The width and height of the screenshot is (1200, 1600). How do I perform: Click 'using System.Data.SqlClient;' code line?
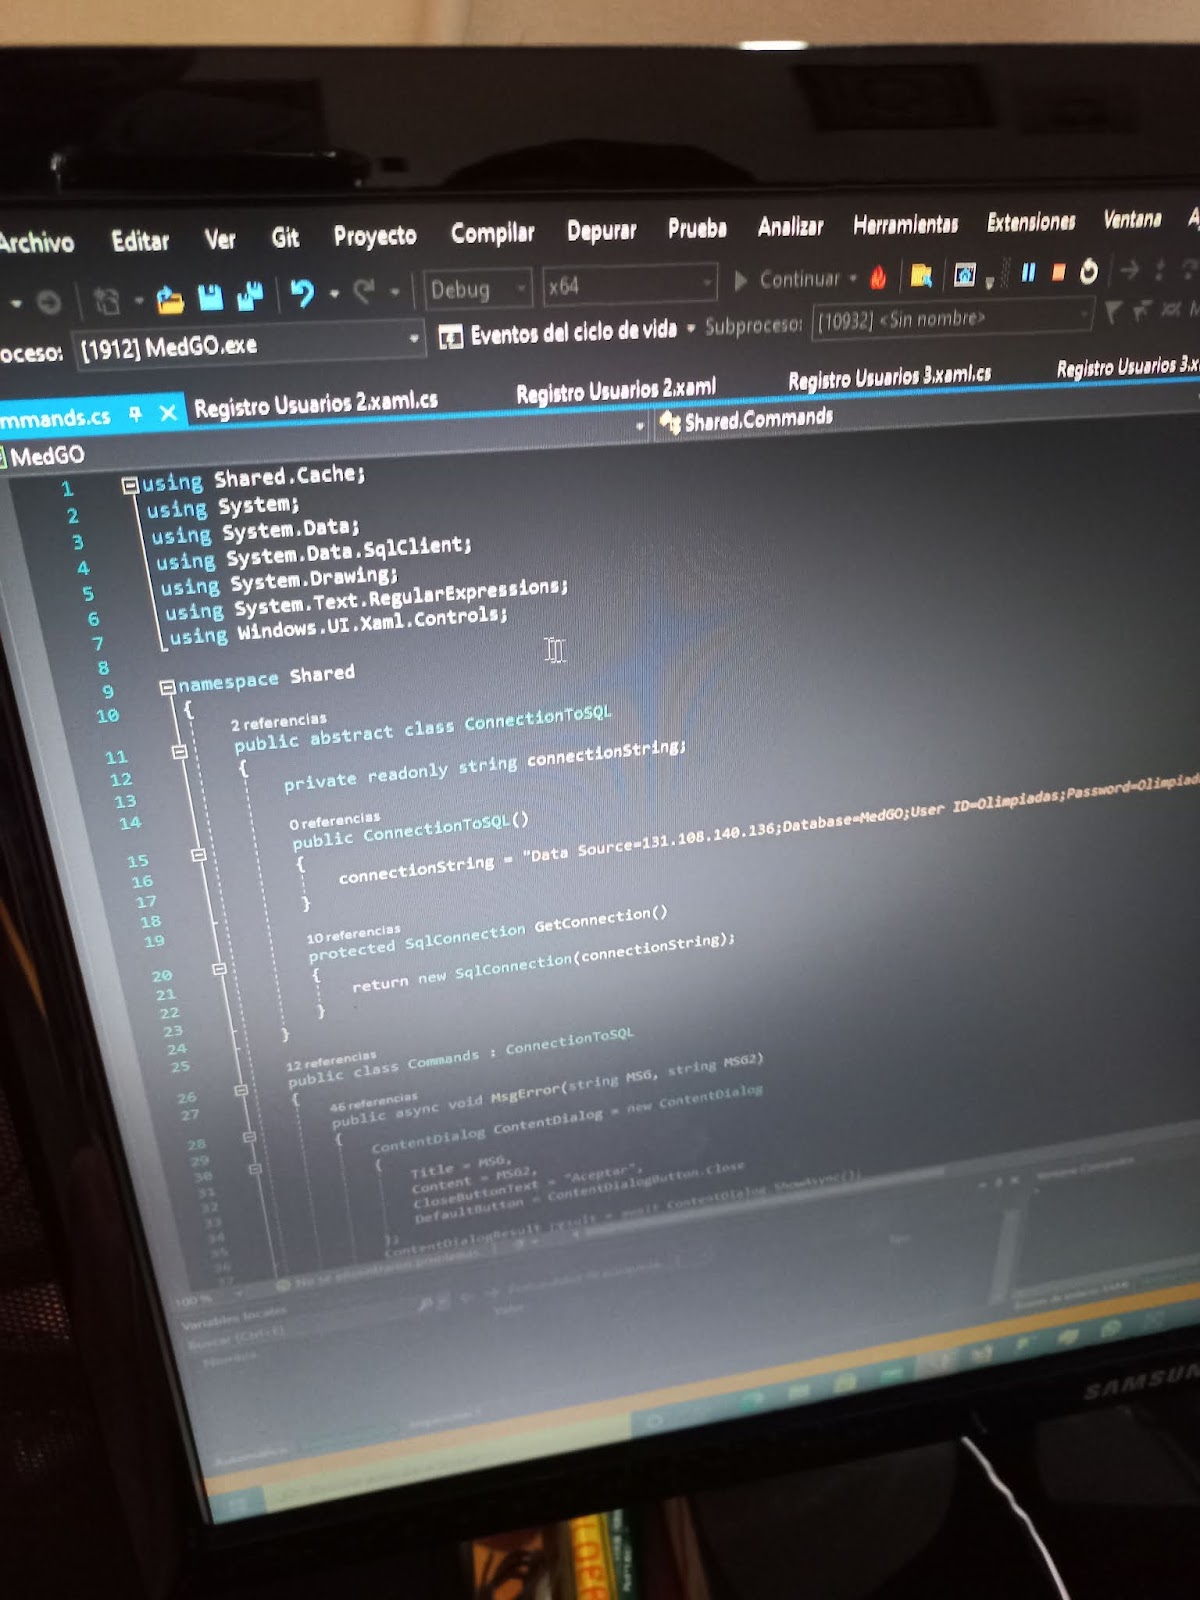313,554
